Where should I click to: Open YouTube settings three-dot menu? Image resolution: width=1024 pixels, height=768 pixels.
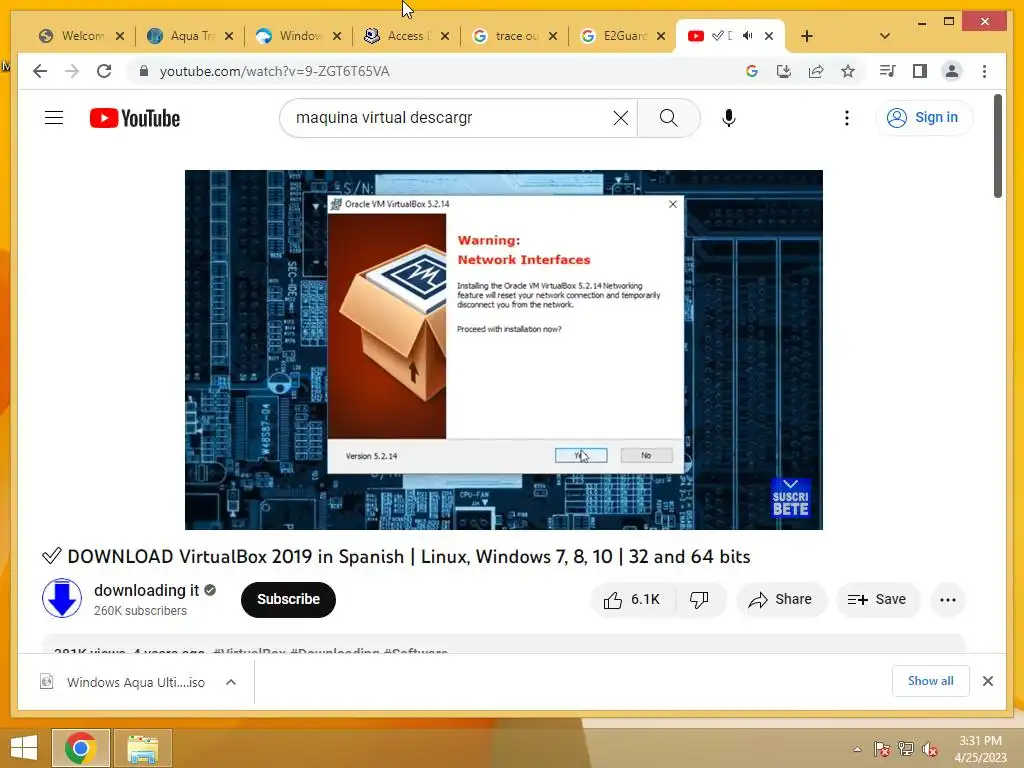pos(846,118)
